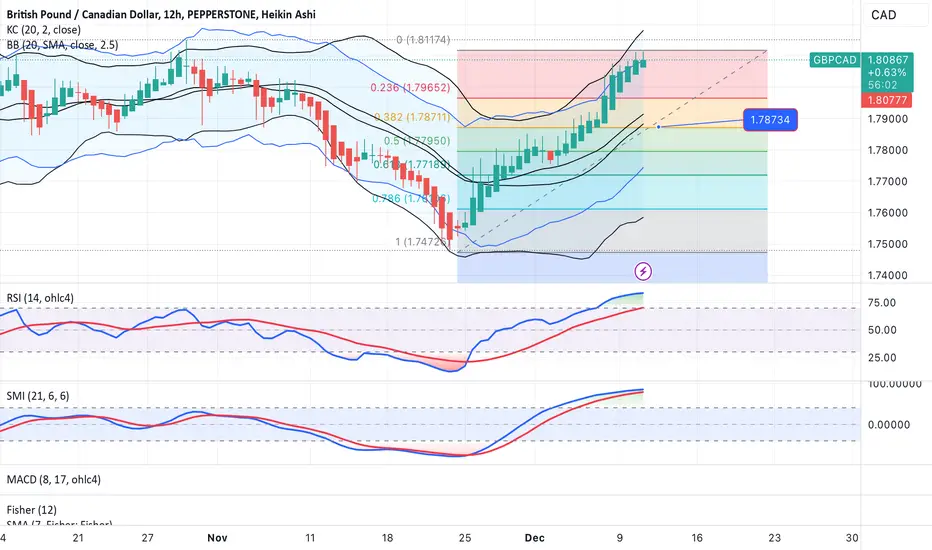Viewport: 932px width, 550px height.
Task: Select the BB (20, SMA, close, 2.5) label
Action: (x=62, y=45)
